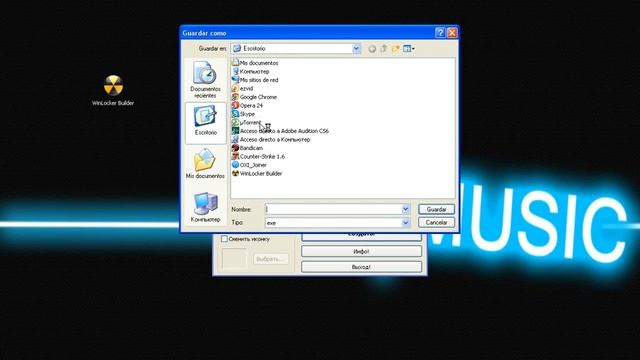The height and width of the screenshot is (360, 640).
Task: Select the Counter-Strike 1.6 shortcut
Action: click(x=258, y=156)
